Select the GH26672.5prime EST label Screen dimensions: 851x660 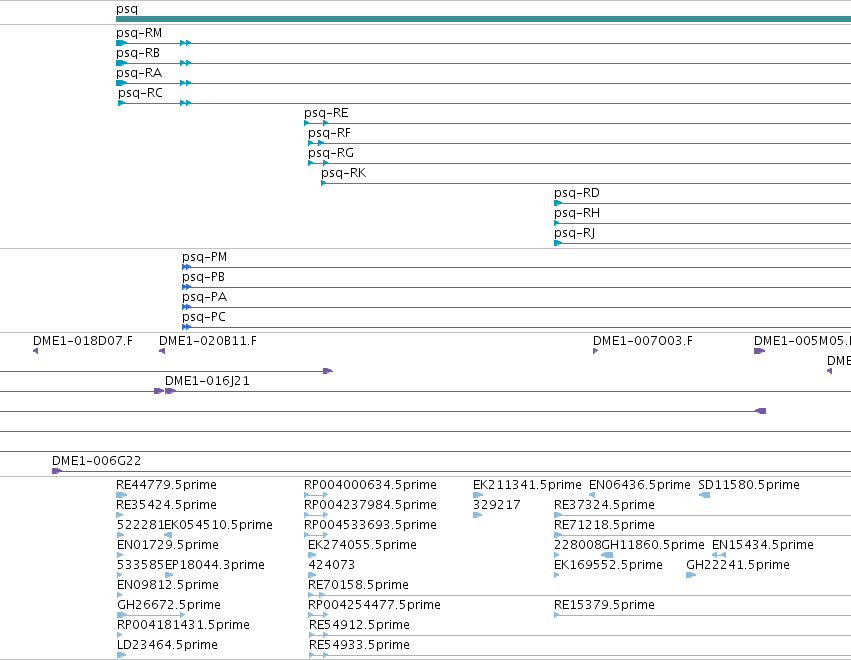coord(169,605)
